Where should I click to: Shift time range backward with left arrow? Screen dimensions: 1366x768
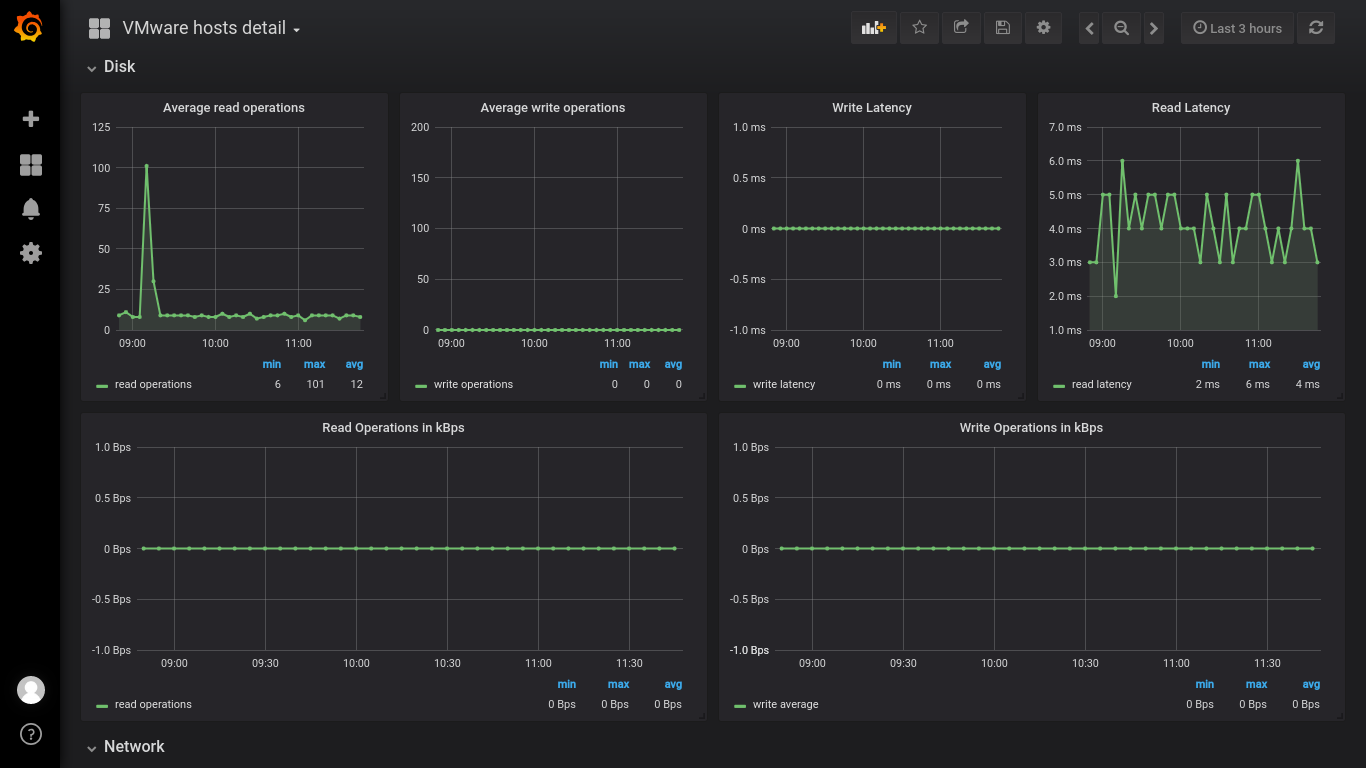1090,28
